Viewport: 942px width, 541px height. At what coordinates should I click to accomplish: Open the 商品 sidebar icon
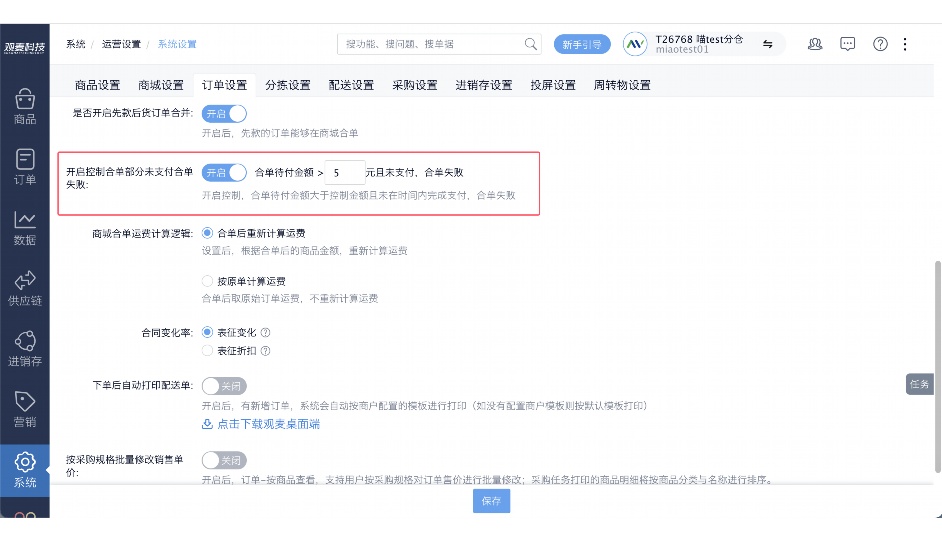pos(25,105)
